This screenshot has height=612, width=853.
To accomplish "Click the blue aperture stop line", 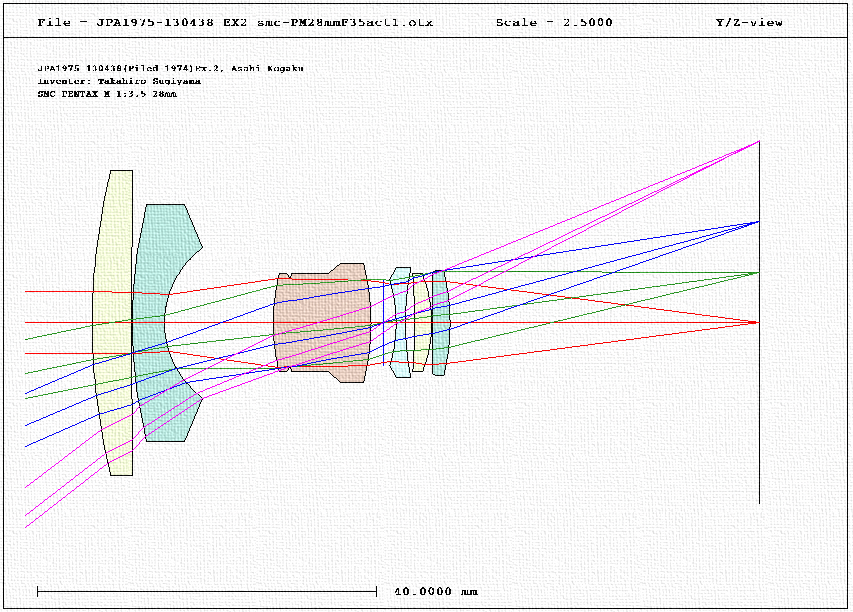I will [x=384, y=323].
